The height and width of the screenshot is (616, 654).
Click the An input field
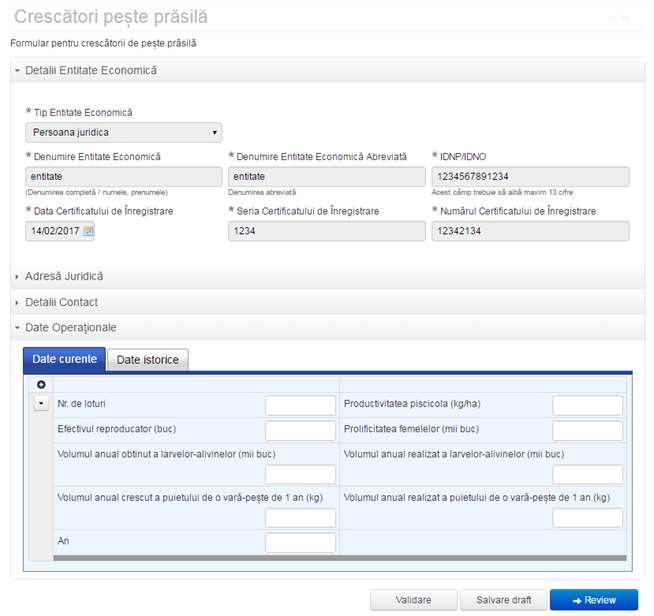coord(300,542)
